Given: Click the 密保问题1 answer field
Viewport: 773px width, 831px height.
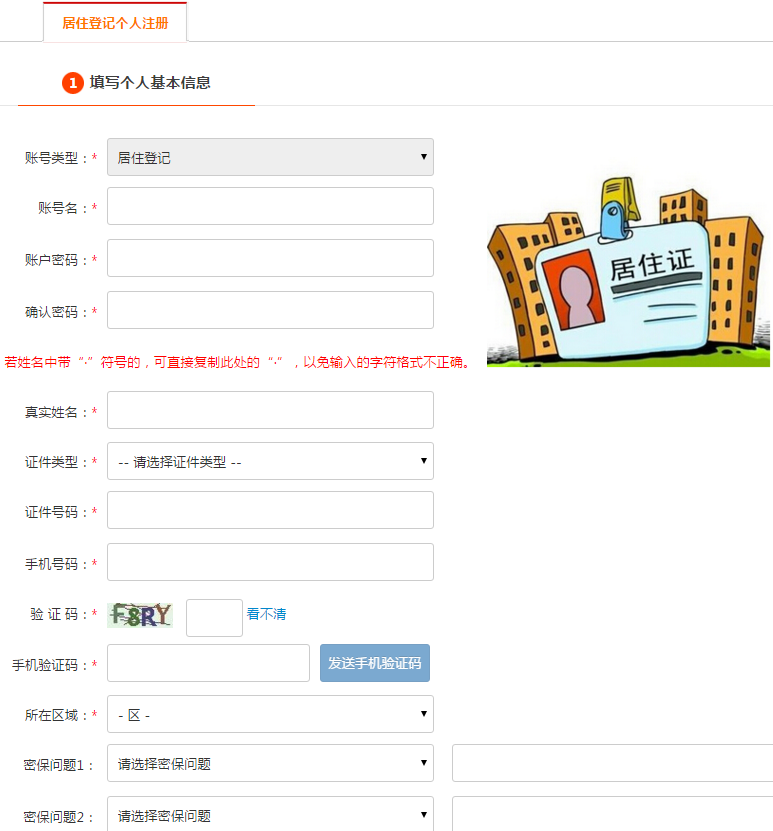Looking at the screenshot, I should (x=612, y=763).
